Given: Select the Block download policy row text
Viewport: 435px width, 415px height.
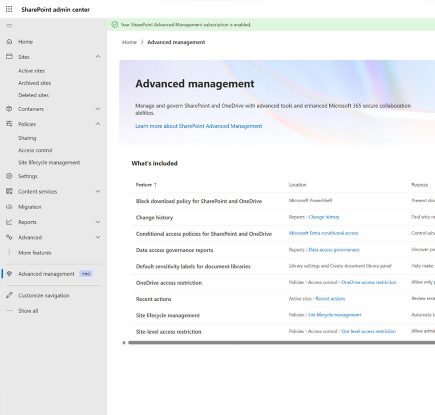Looking at the screenshot, I should tap(199, 201).
